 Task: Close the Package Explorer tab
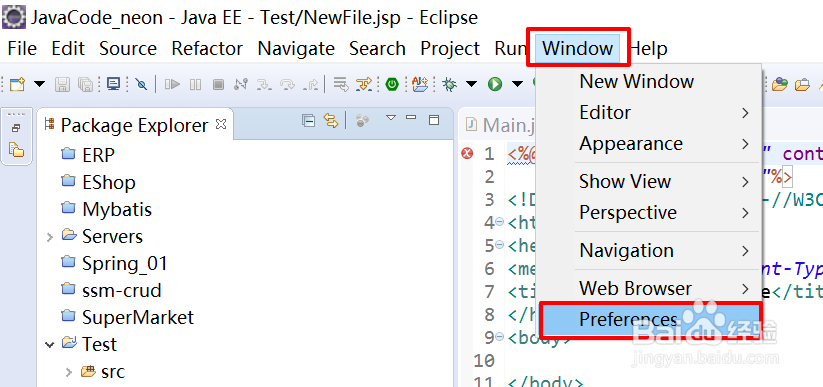click(221, 124)
